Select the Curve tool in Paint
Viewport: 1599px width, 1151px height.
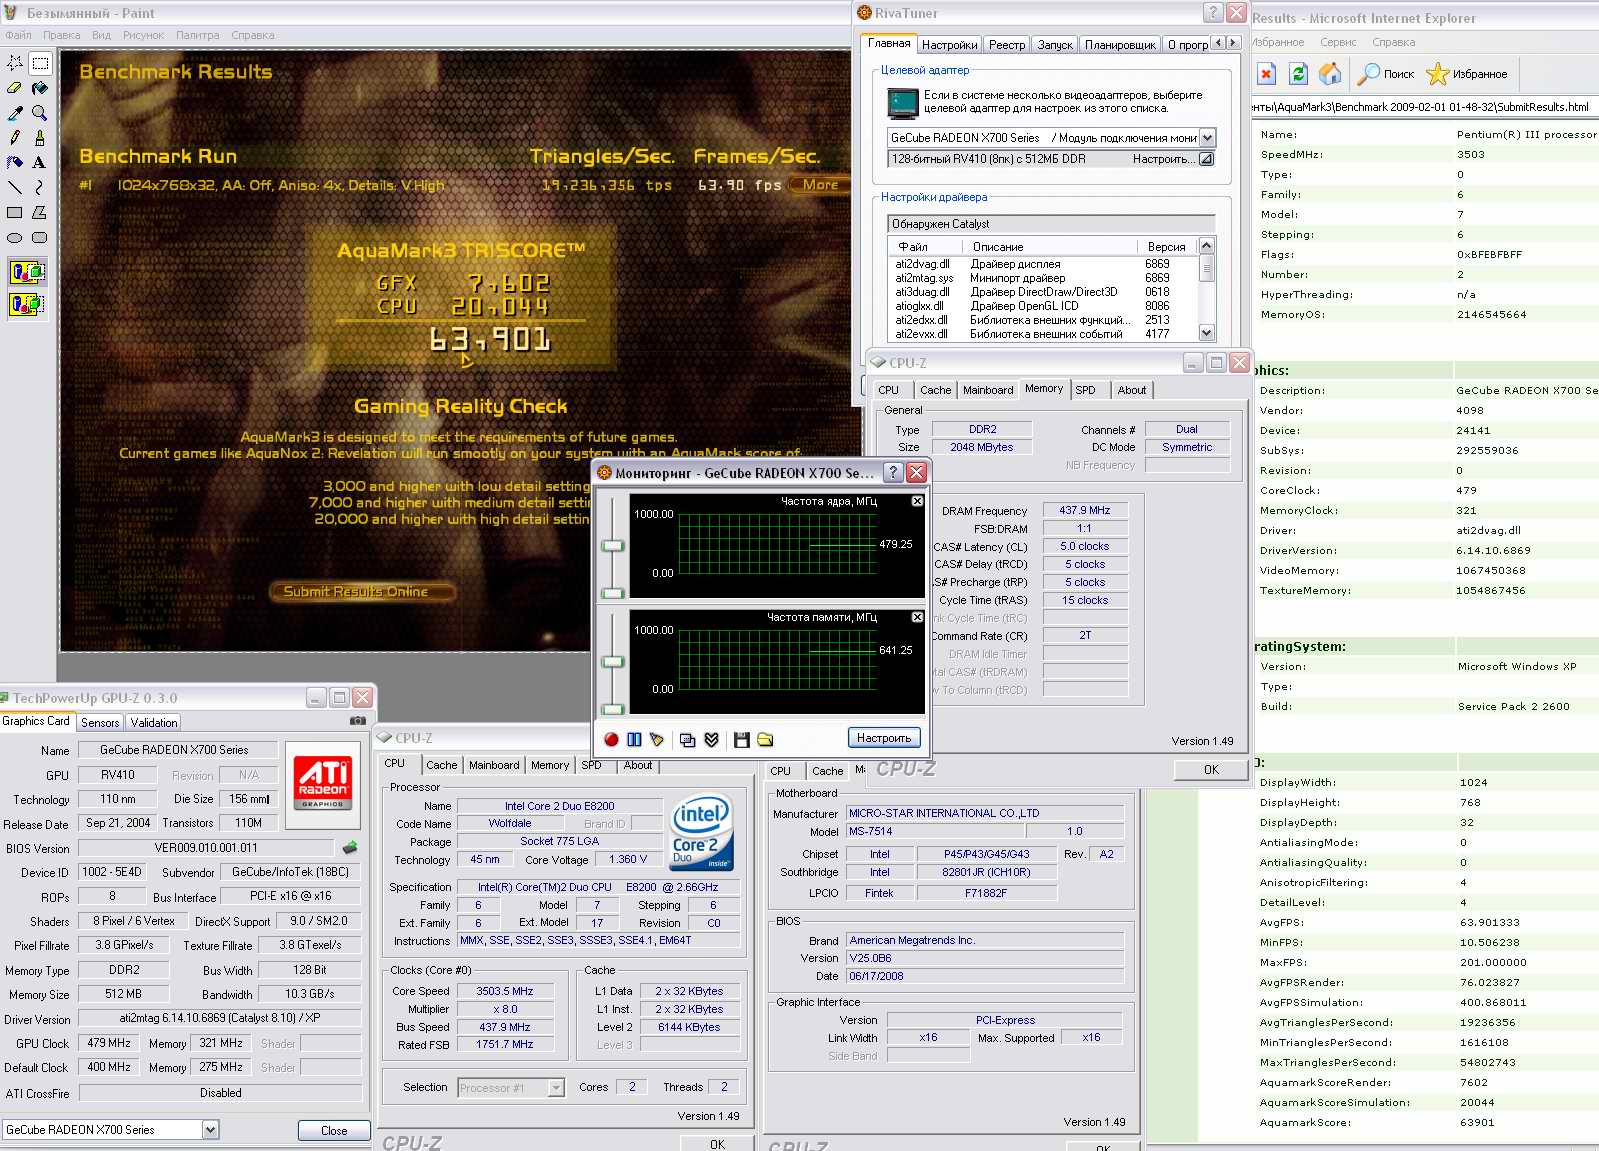pyautogui.click(x=40, y=187)
